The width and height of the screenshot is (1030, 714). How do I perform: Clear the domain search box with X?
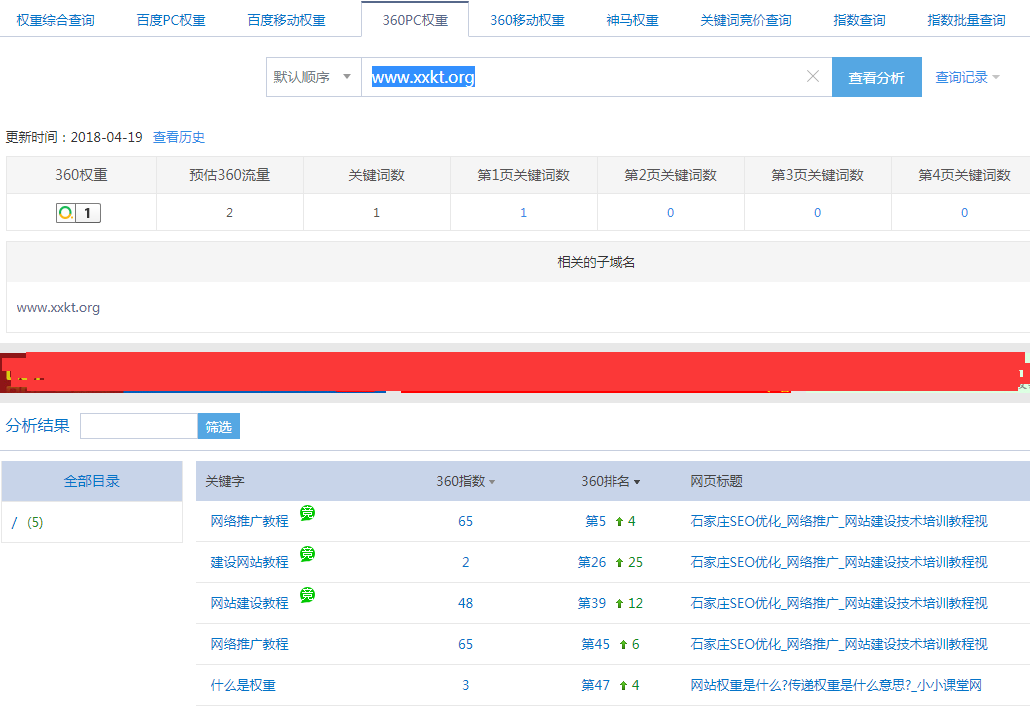click(x=813, y=76)
